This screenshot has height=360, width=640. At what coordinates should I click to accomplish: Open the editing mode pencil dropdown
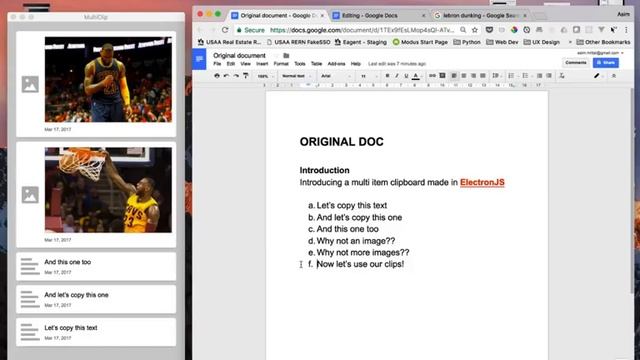(598, 76)
